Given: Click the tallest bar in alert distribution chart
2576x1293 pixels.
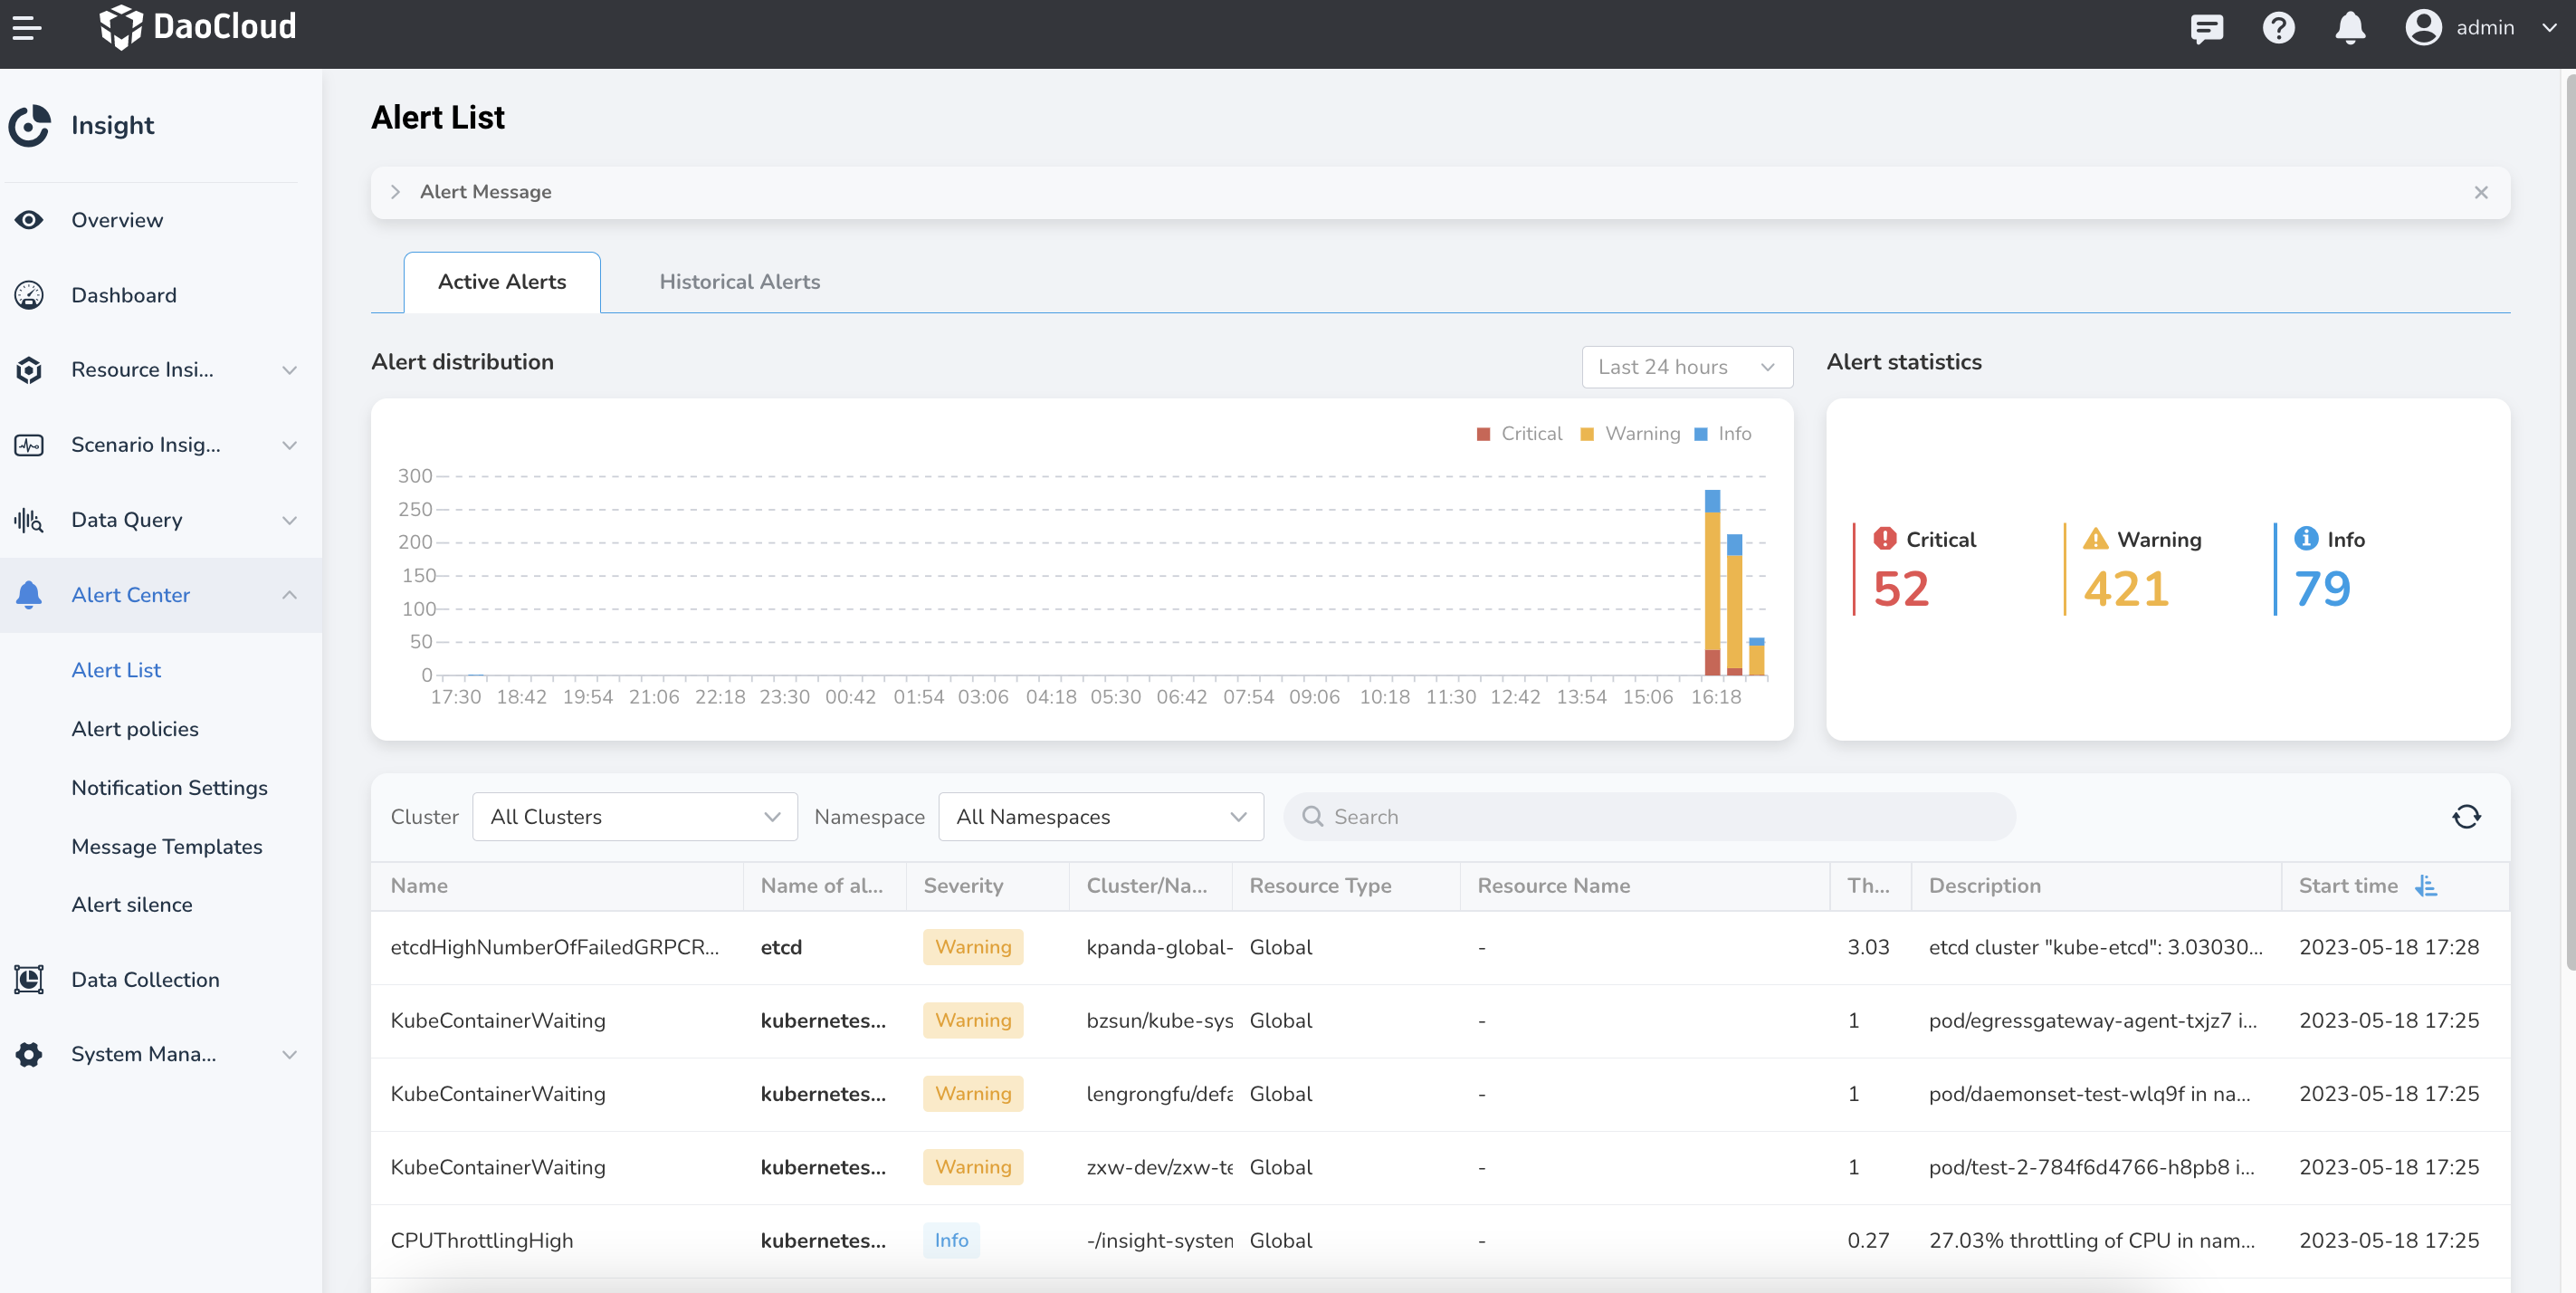Looking at the screenshot, I should [x=1712, y=583].
